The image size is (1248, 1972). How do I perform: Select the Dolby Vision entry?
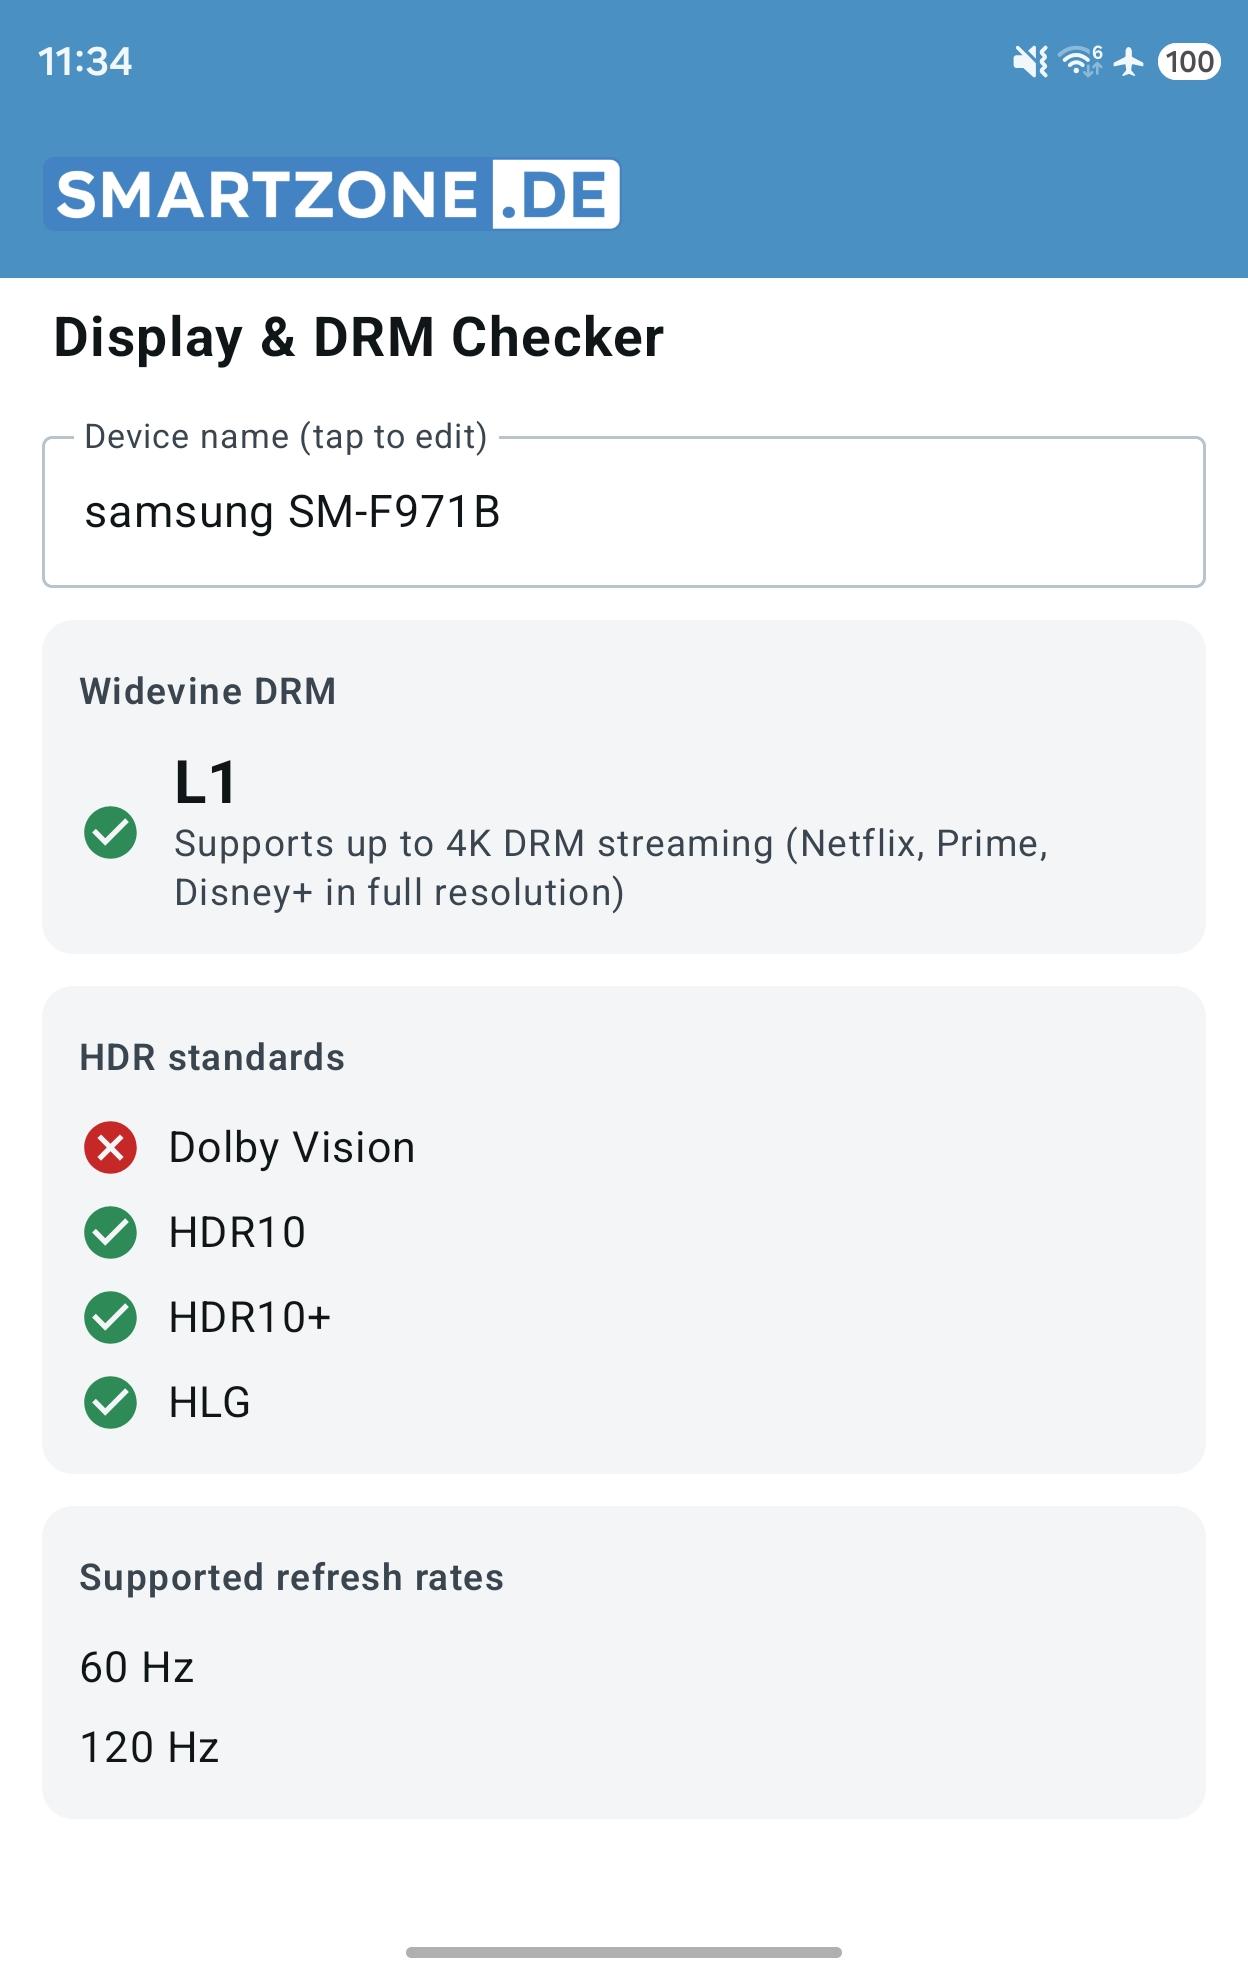click(x=292, y=1147)
